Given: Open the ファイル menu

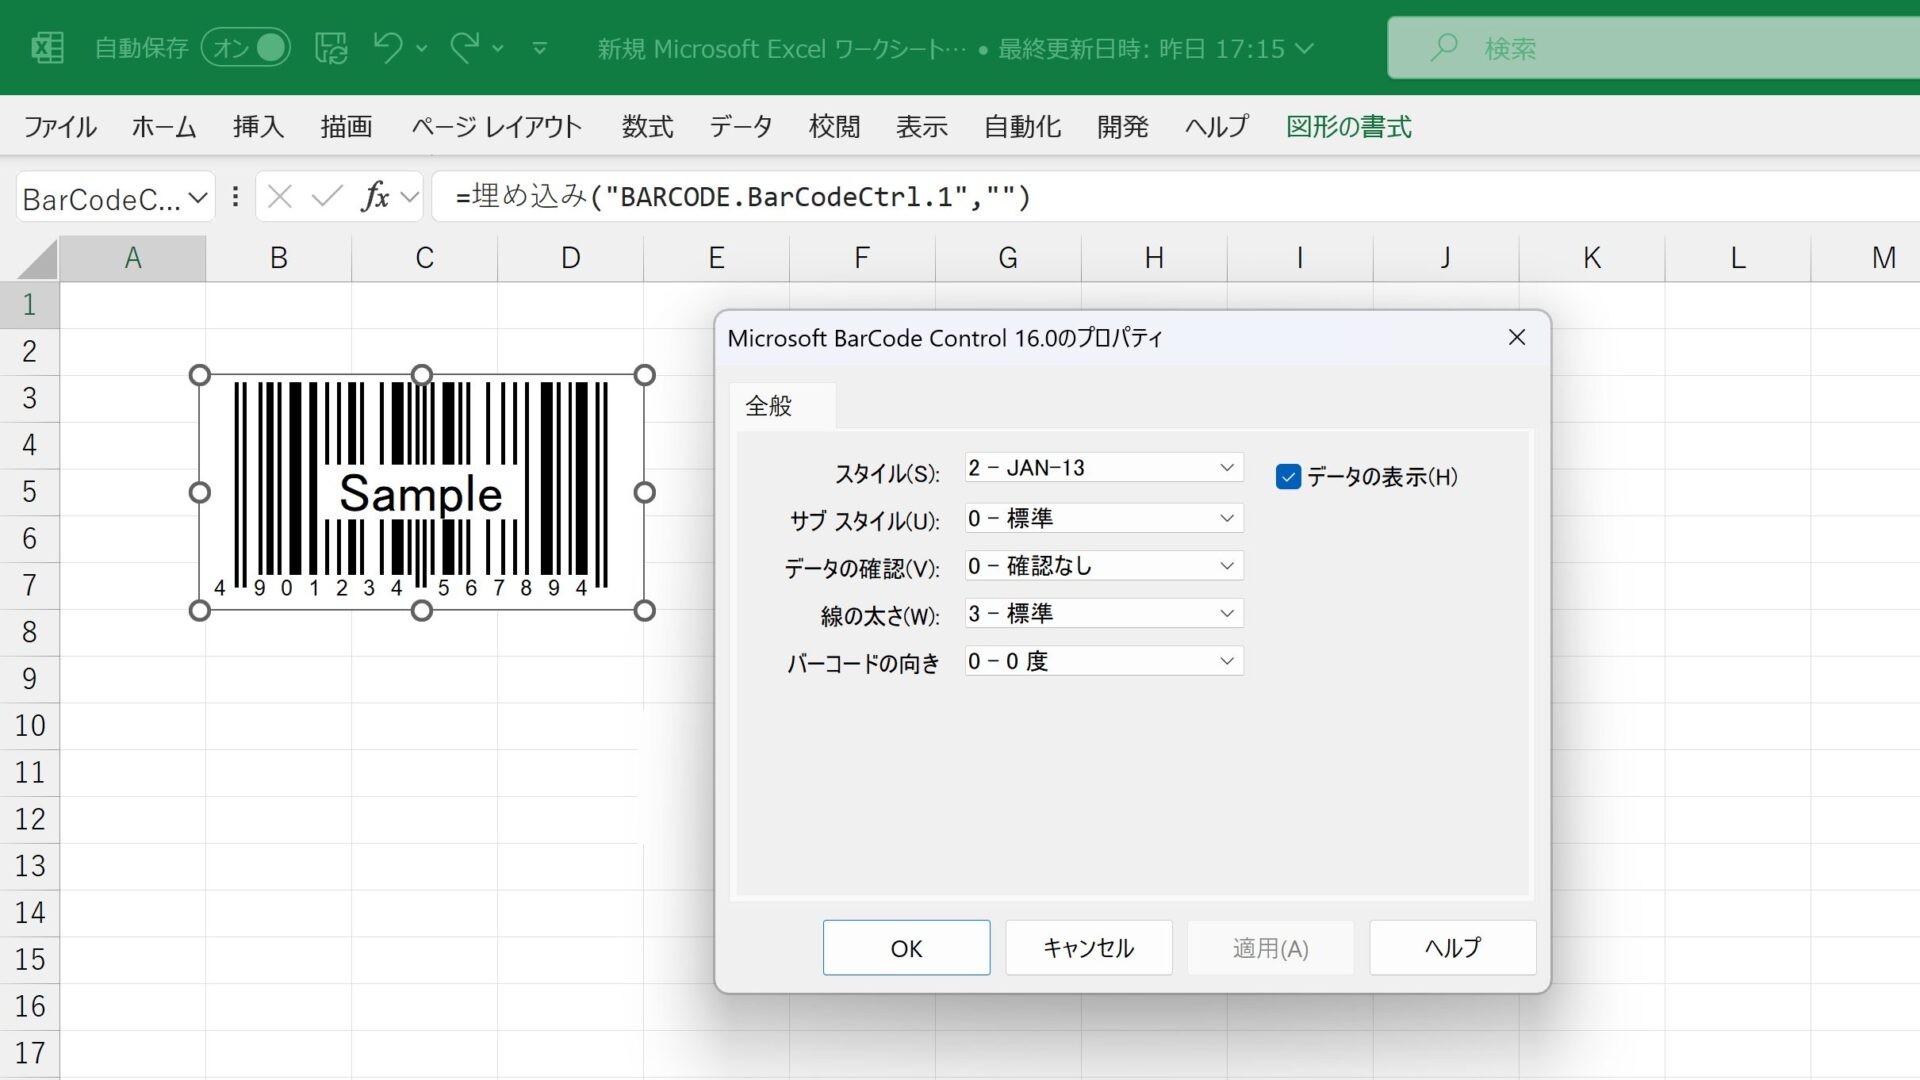Looking at the screenshot, I should click(x=60, y=127).
